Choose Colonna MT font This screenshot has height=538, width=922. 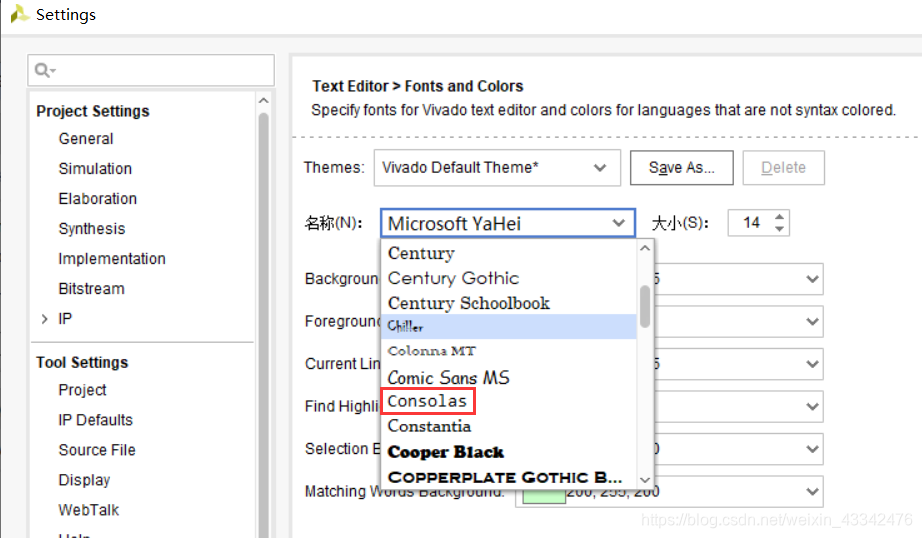tap(509, 351)
